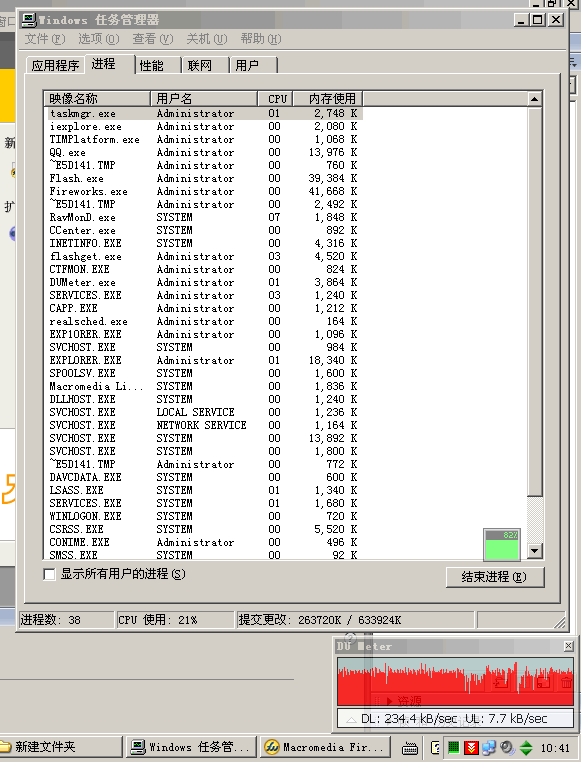
Task: Click the 结束进程 button
Action: coord(495,576)
